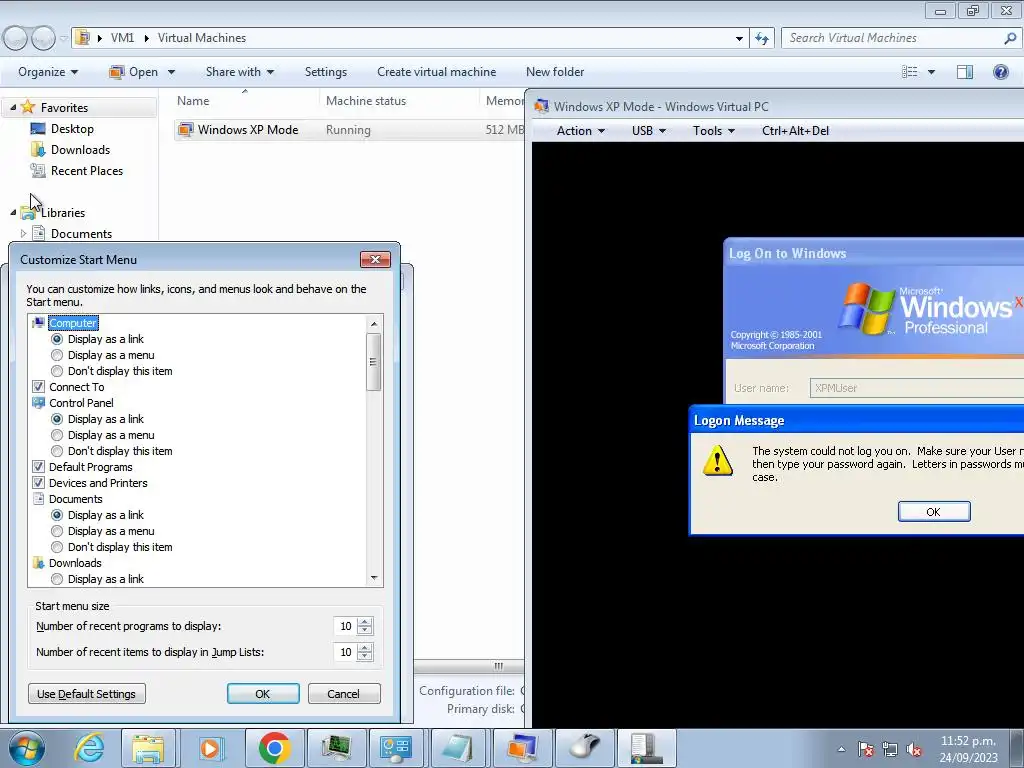Expand the arrow after VM1 breadcrumb
1024x768 pixels.
146,38
